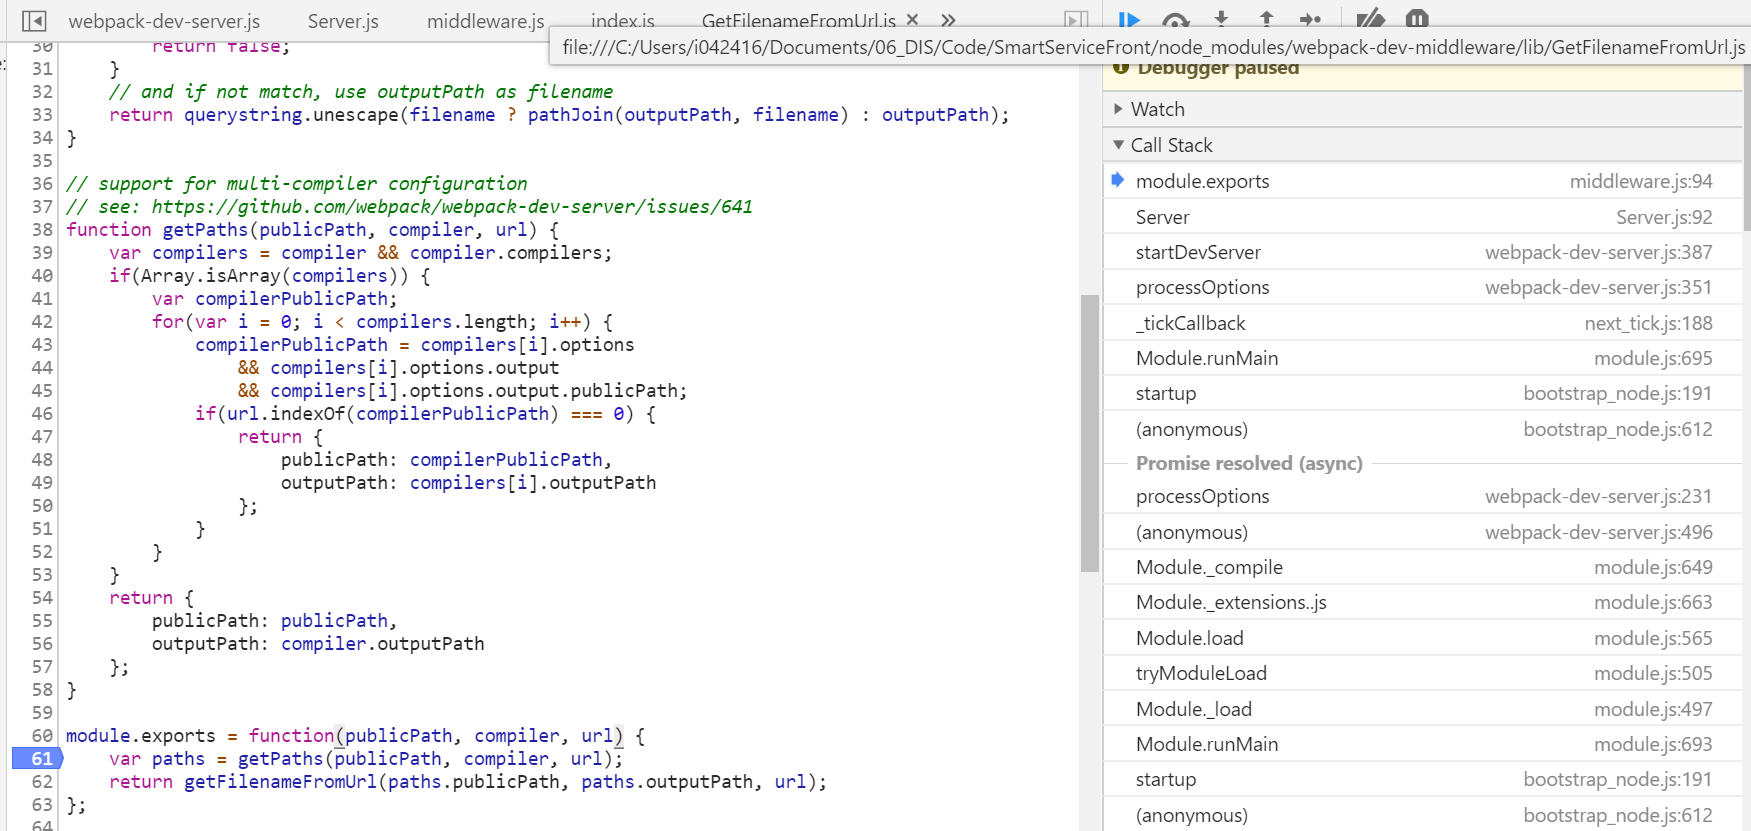Screen dimensions: 1751x831
Task: Click getFilenameFromUrl call on line 62
Action: pyautogui.click(x=280, y=782)
